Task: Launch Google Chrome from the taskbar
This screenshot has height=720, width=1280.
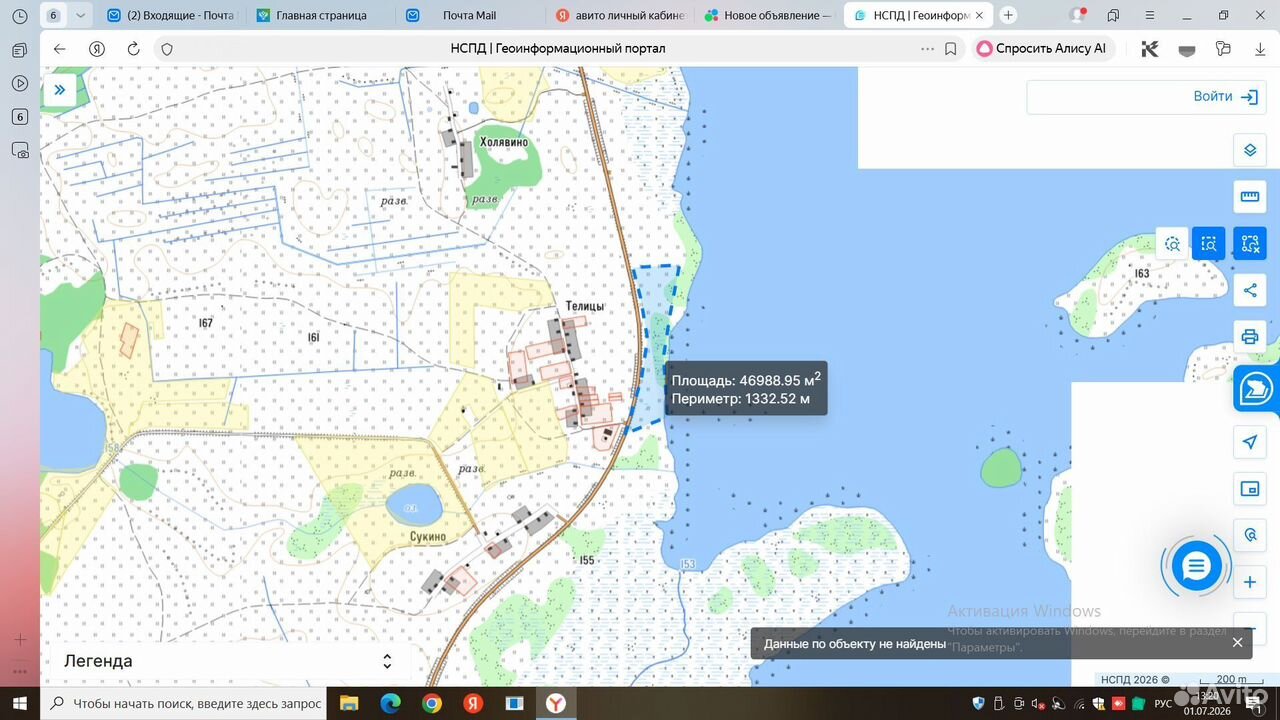Action: (431, 703)
